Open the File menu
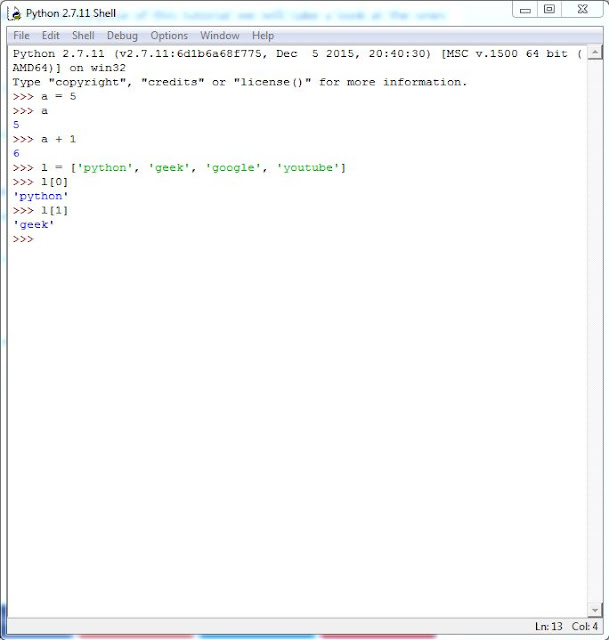The image size is (609, 640). tap(21, 36)
